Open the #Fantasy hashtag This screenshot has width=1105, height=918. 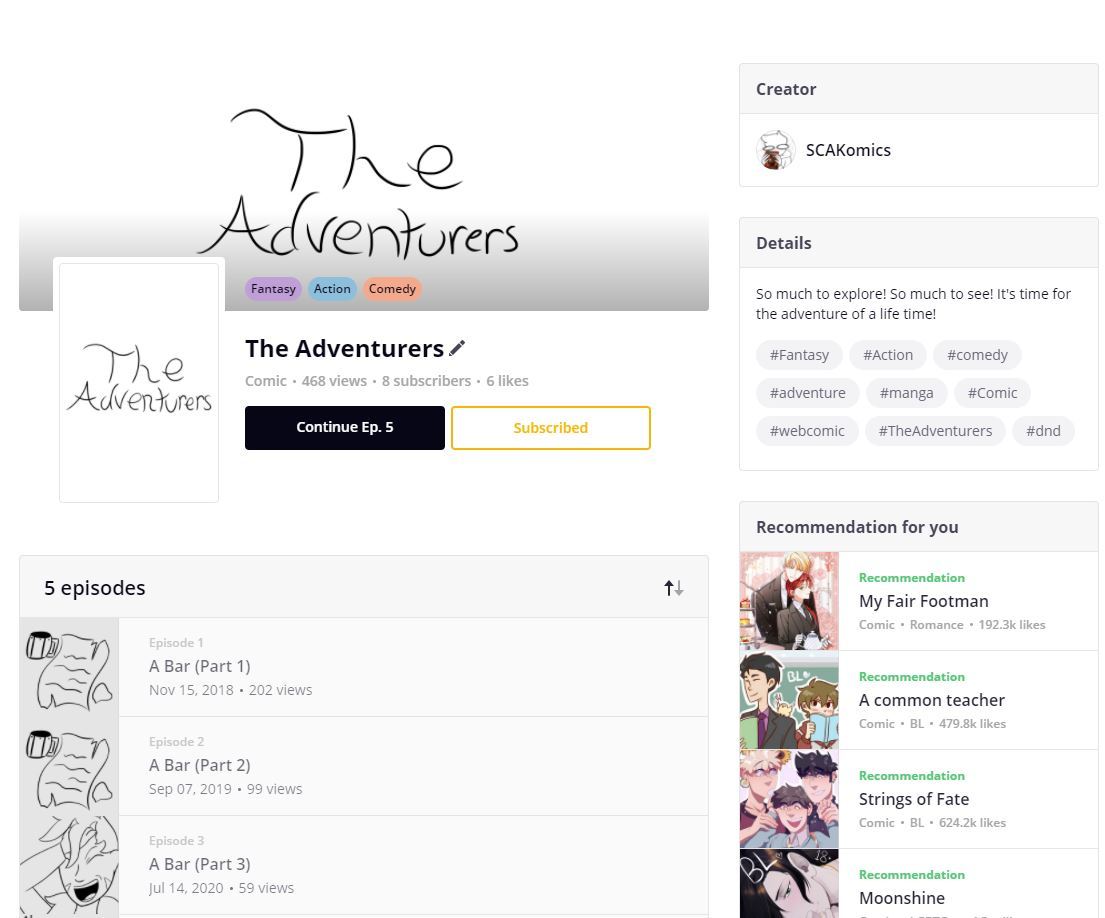[x=799, y=355]
